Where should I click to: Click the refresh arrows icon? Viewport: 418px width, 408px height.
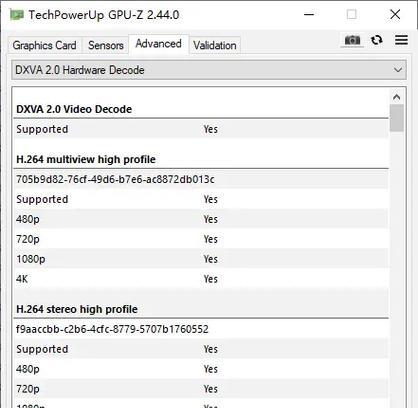tap(377, 40)
